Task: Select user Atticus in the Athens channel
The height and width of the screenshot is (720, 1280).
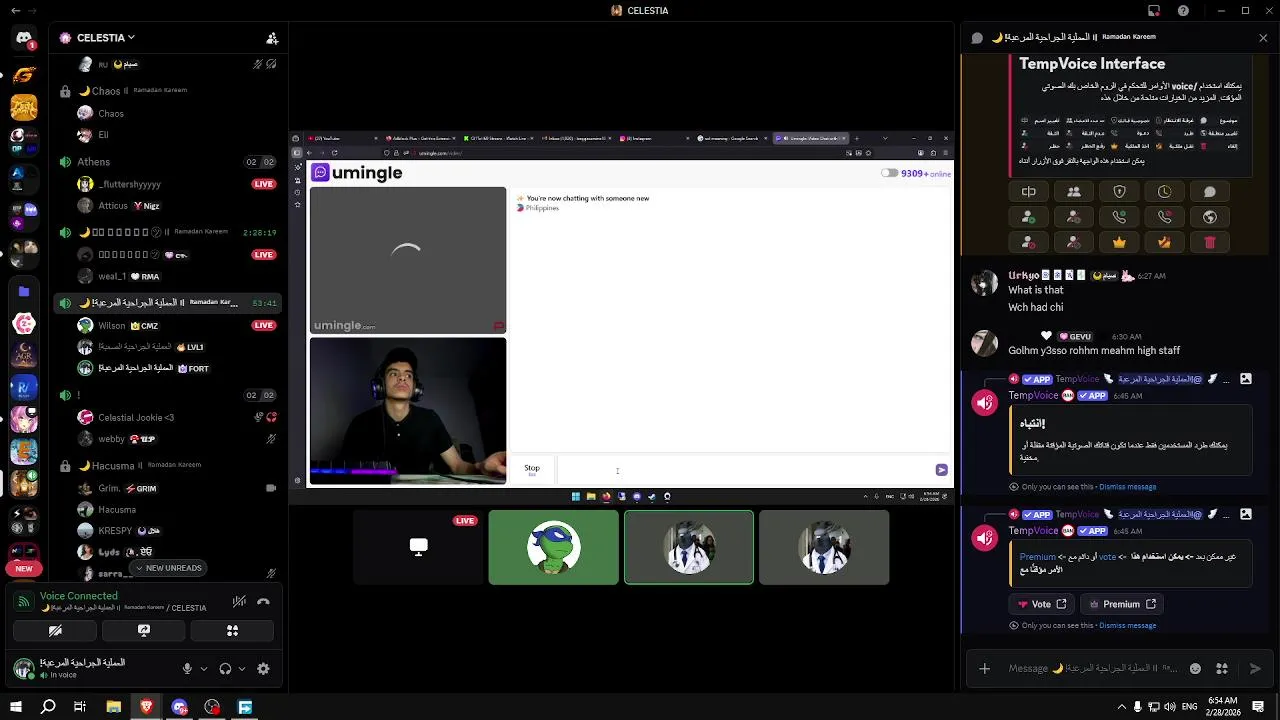Action: click(168, 206)
